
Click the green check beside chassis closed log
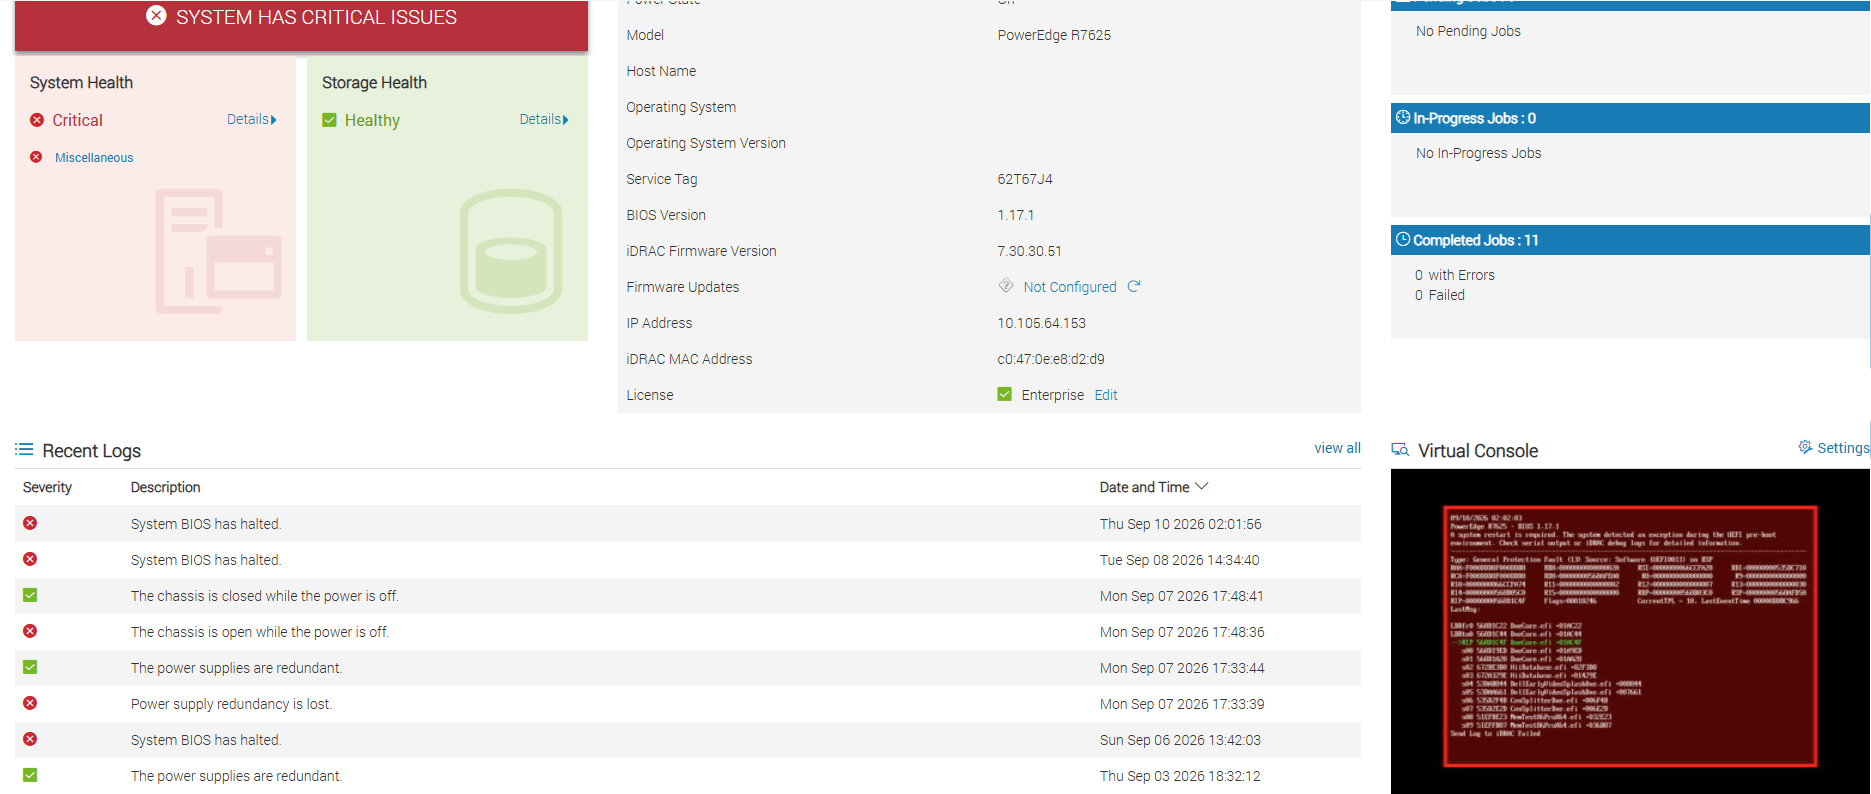pos(30,595)
